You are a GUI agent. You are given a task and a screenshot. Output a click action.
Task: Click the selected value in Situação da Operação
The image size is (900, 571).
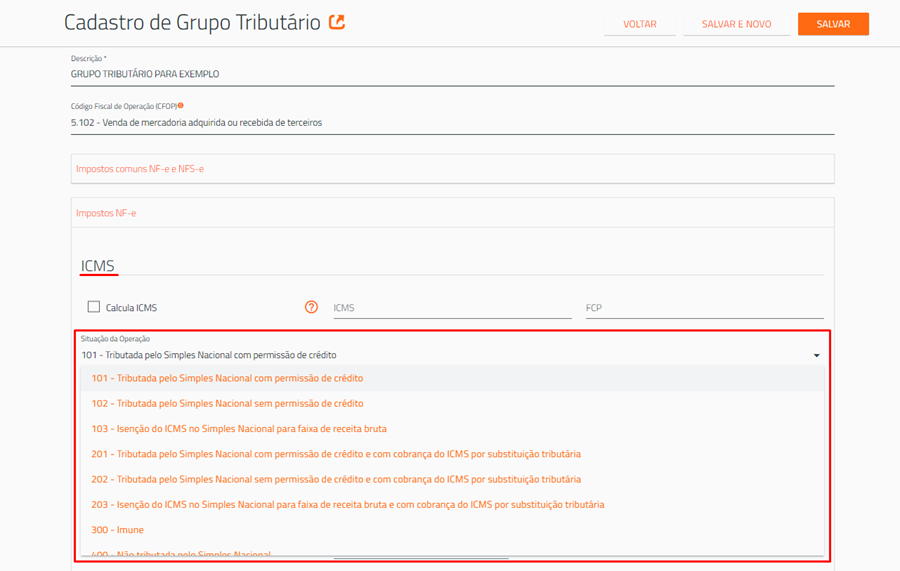[209, 355]
